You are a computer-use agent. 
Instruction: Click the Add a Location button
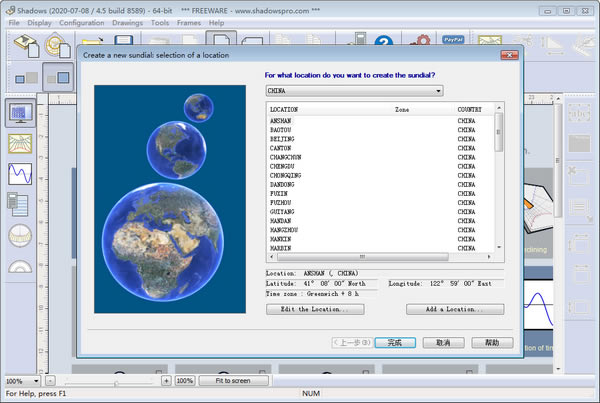pos(454,310)
